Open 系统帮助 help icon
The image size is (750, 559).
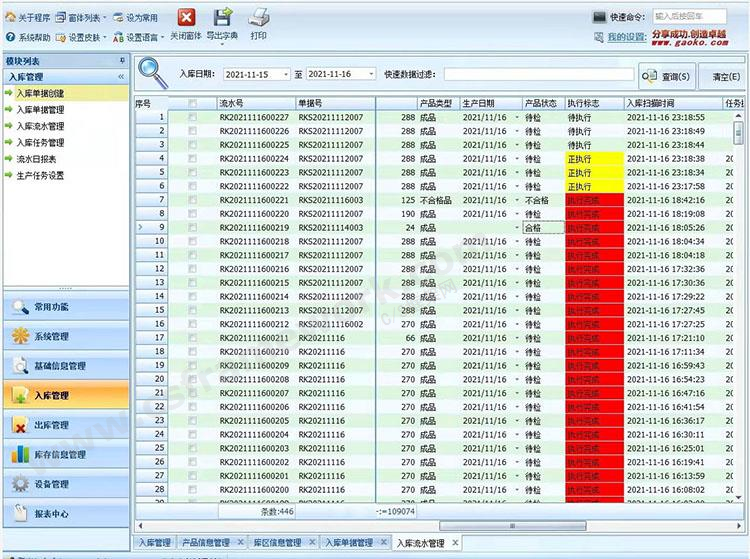click(10, 37)
